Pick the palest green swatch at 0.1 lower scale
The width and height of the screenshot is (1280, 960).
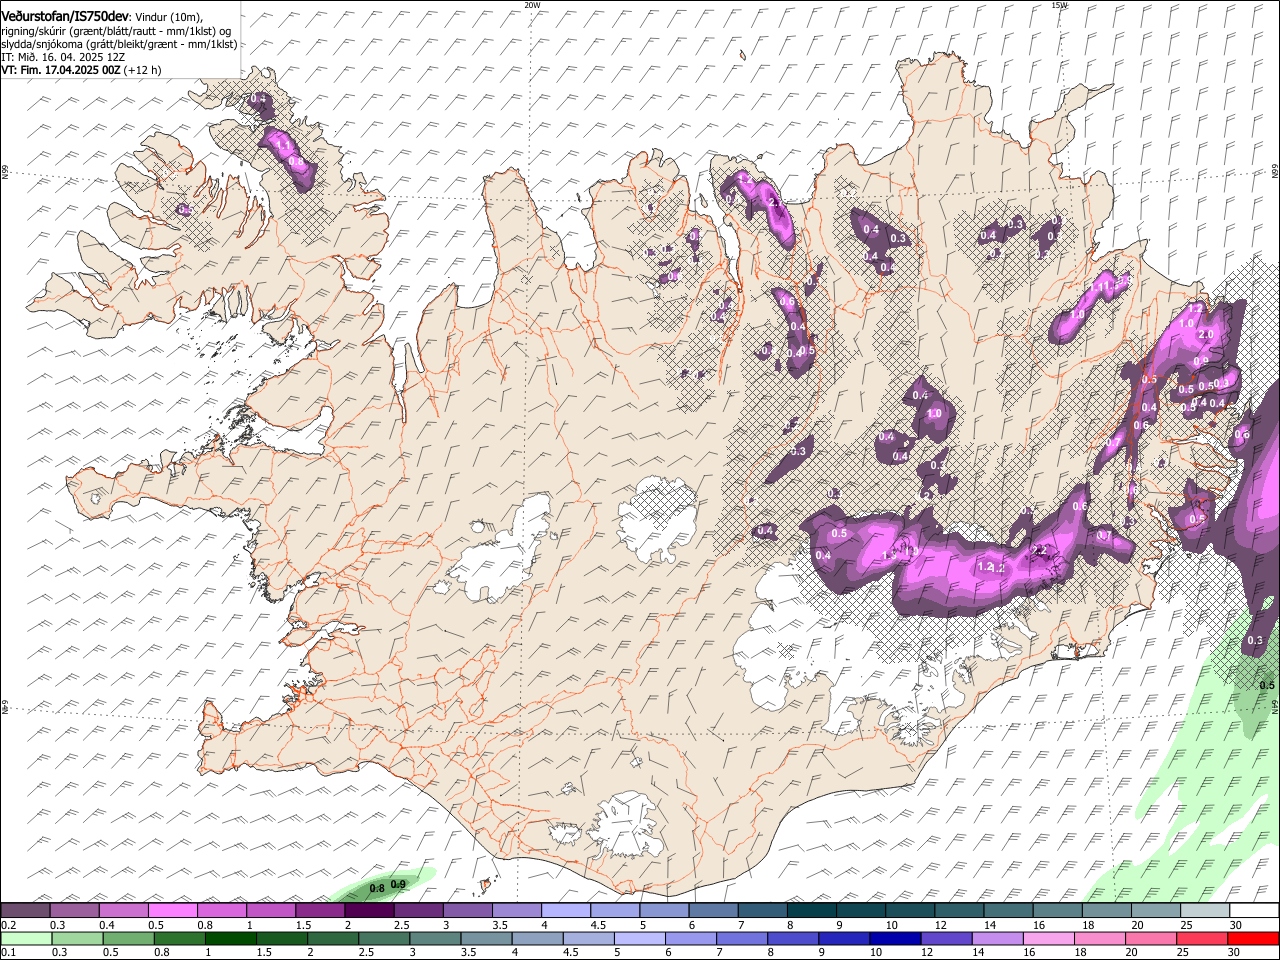[x=25, y=938]
